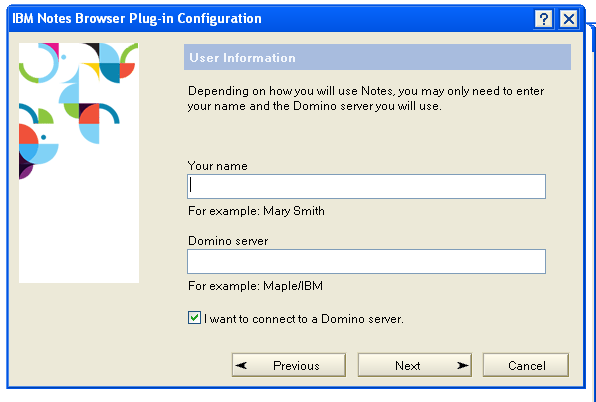Click the 'Domino server' field label
This screenshot has height=402, width=596.
[x=228, y=241]
